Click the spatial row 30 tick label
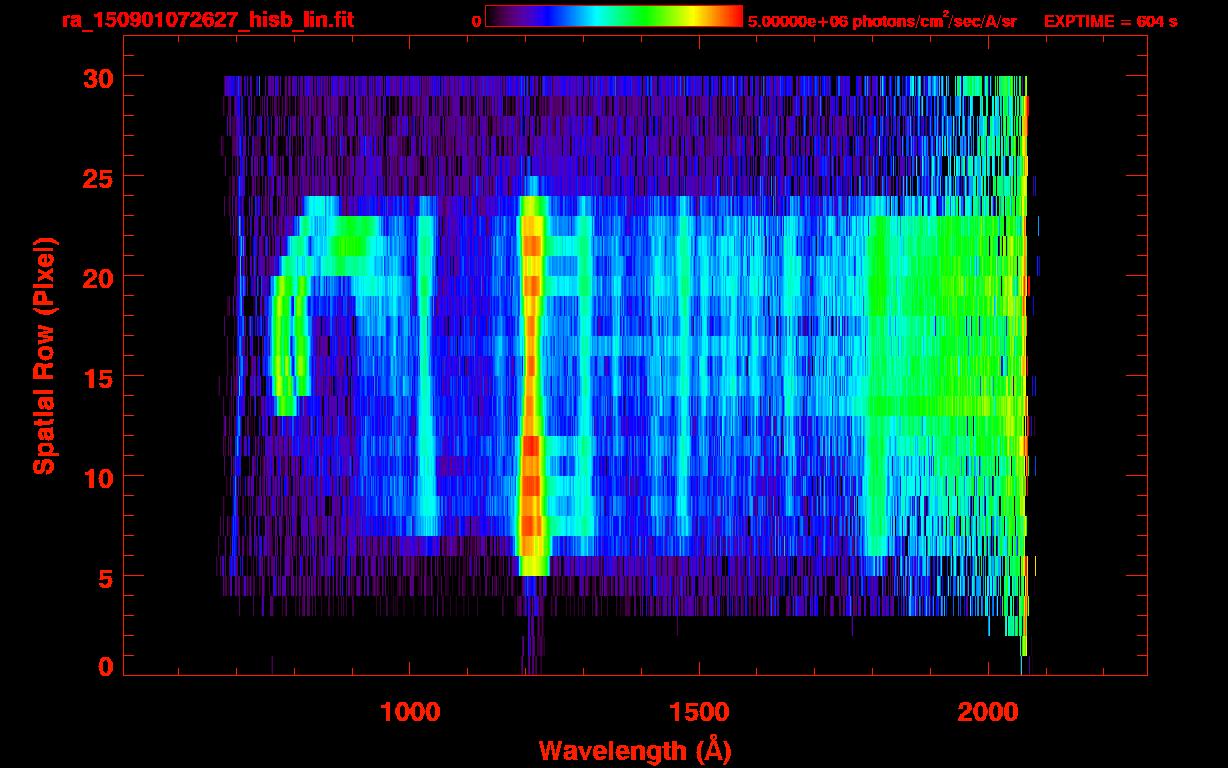This screenshot has height=768, width=1228. pos(96,76)
